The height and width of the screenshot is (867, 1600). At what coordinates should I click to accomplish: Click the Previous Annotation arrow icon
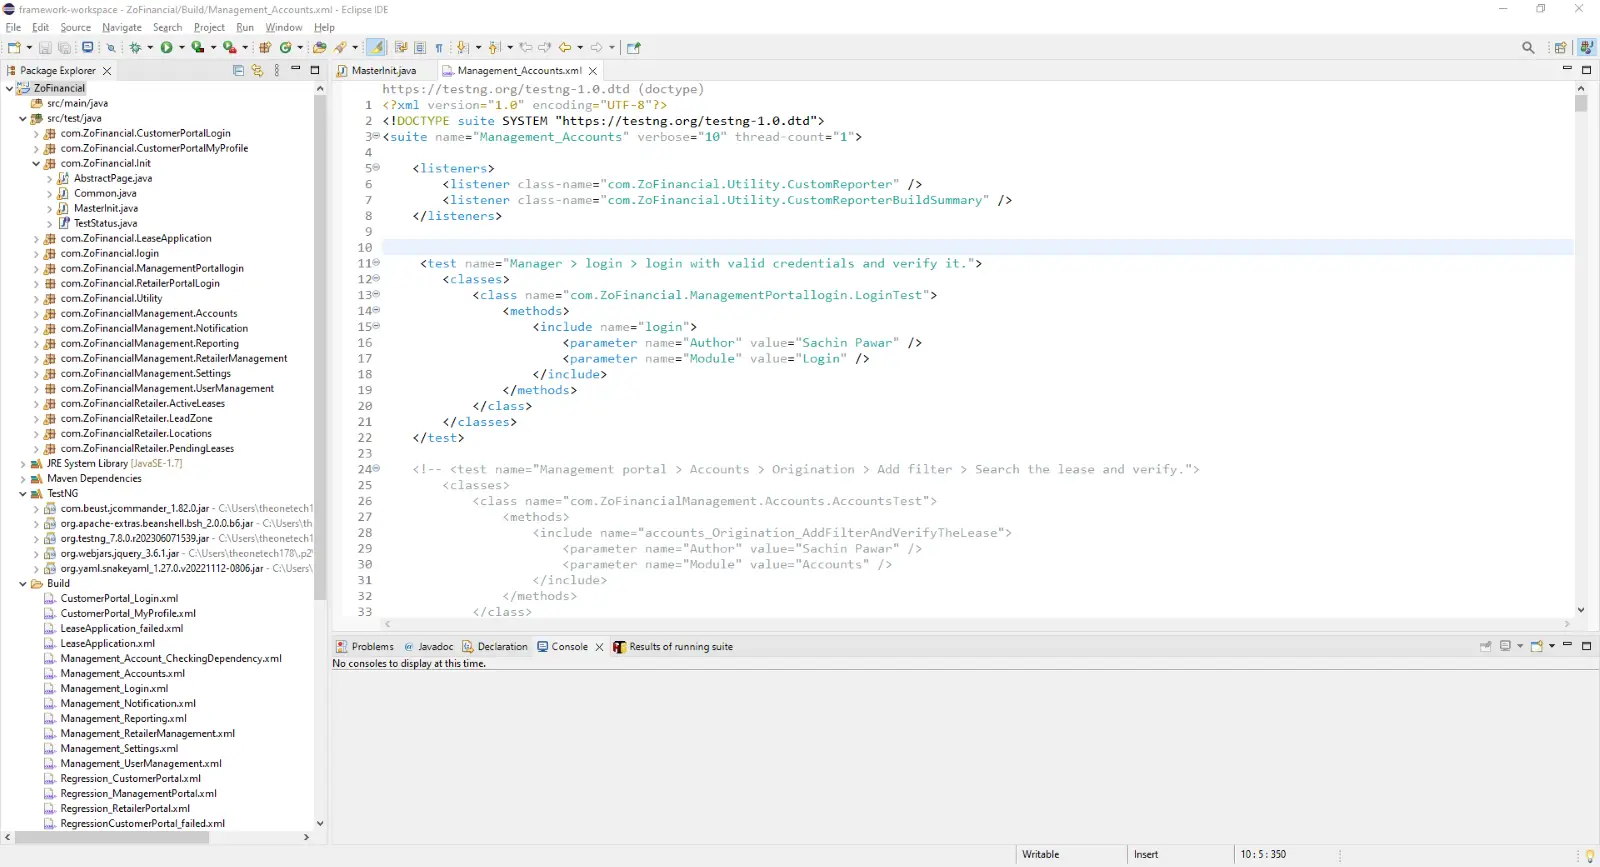click(x=494, y=47)
